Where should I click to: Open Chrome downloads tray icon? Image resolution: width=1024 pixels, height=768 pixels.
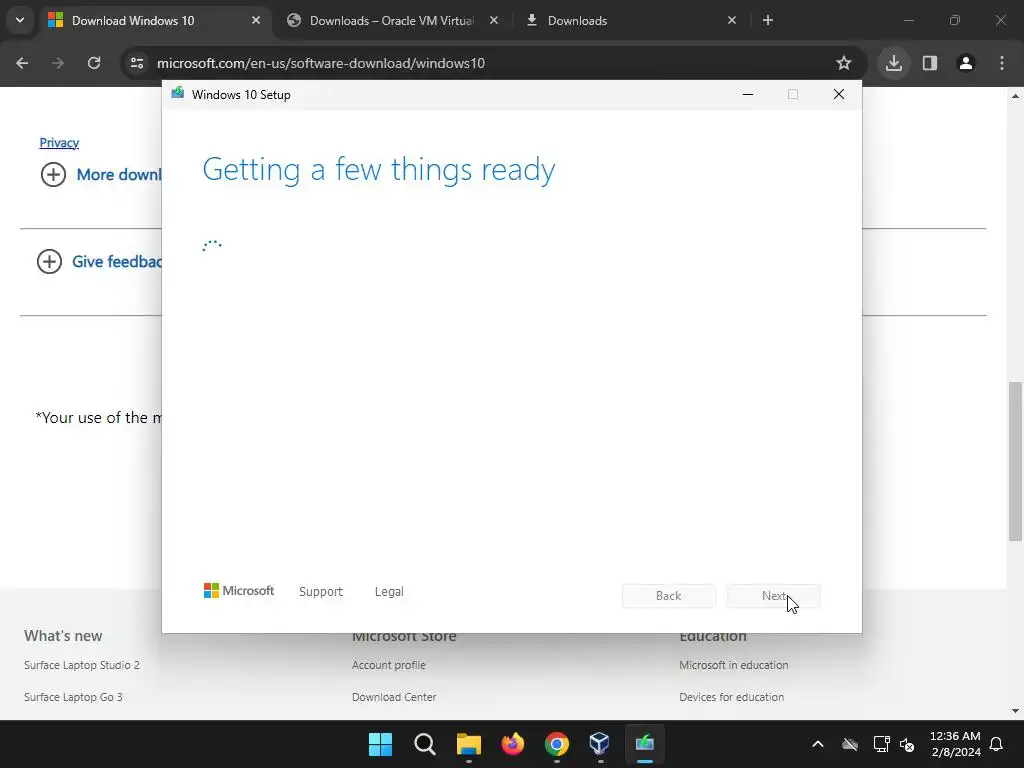894,63
